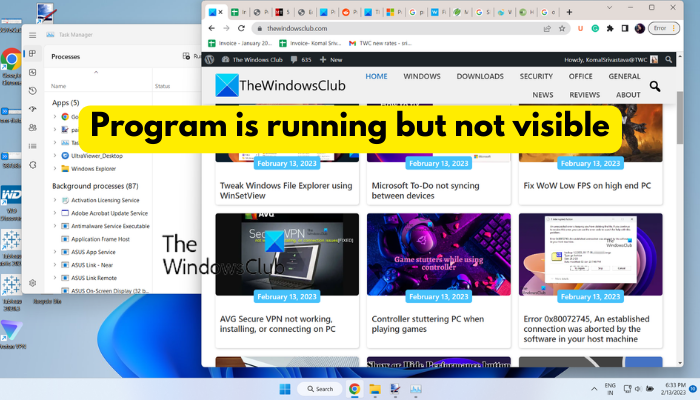Click site search magnifier beside nav menu
The image size is (700, 400).
(655, 86)
